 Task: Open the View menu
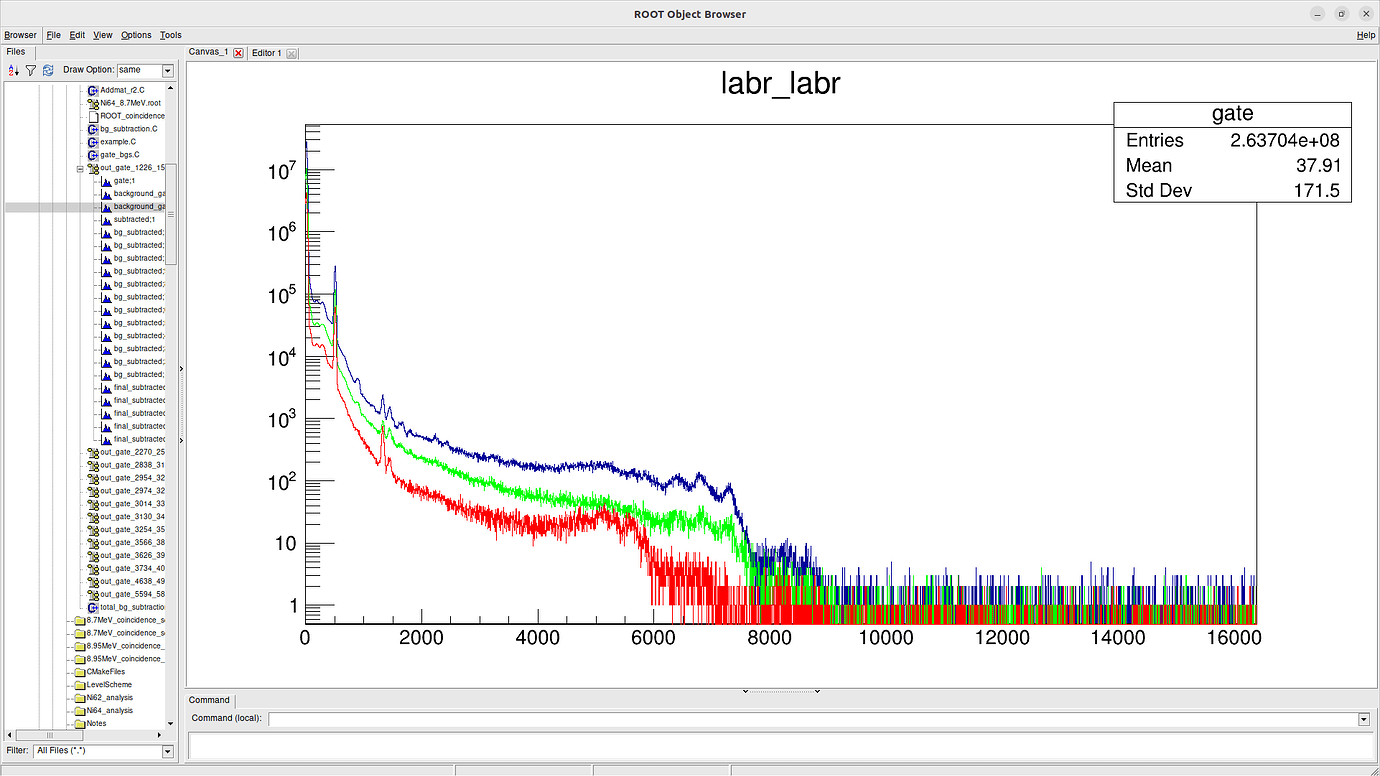103,35
